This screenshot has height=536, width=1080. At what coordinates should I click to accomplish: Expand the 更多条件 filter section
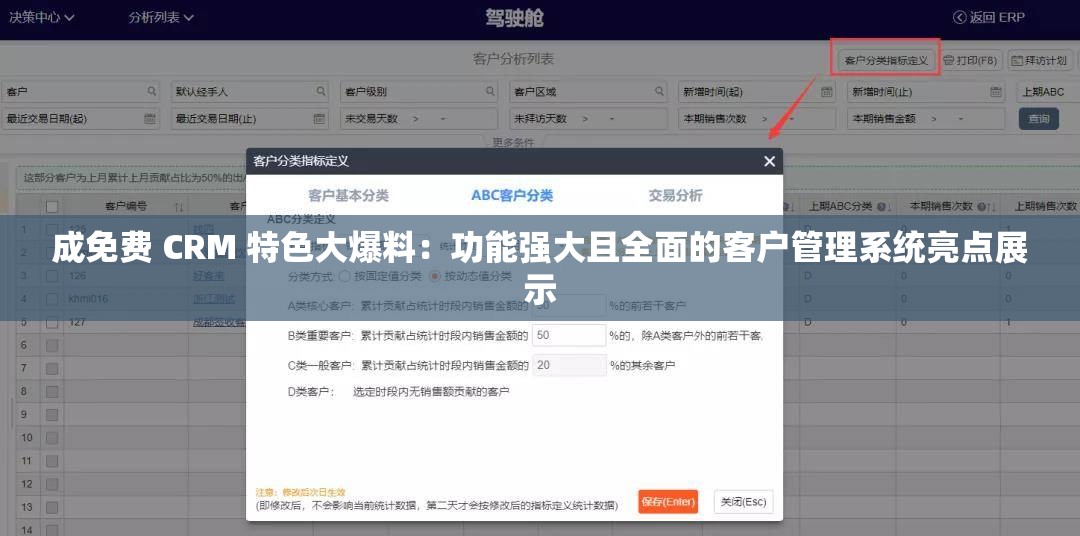tap(513, 143)
